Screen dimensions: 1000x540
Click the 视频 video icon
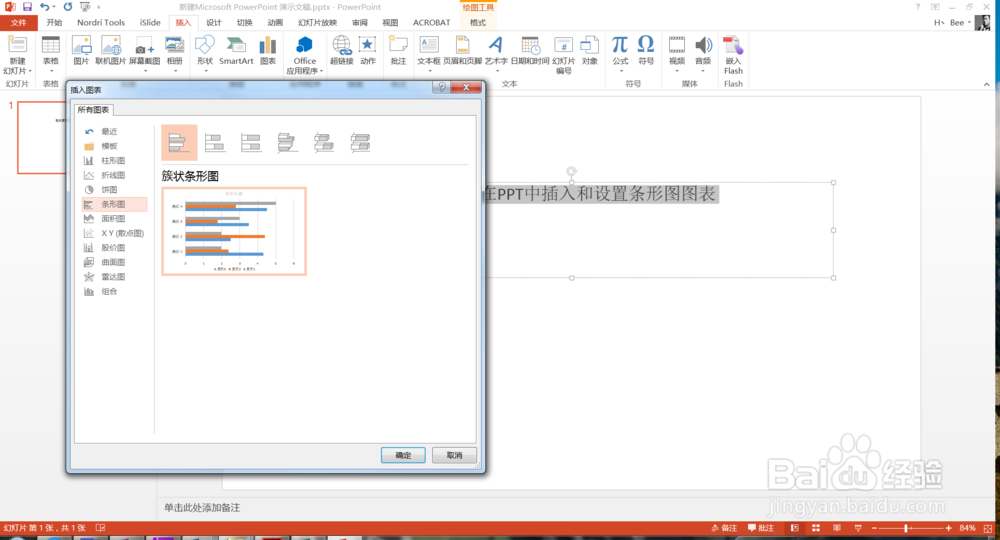pyautogui.click(x=677, y=51)
